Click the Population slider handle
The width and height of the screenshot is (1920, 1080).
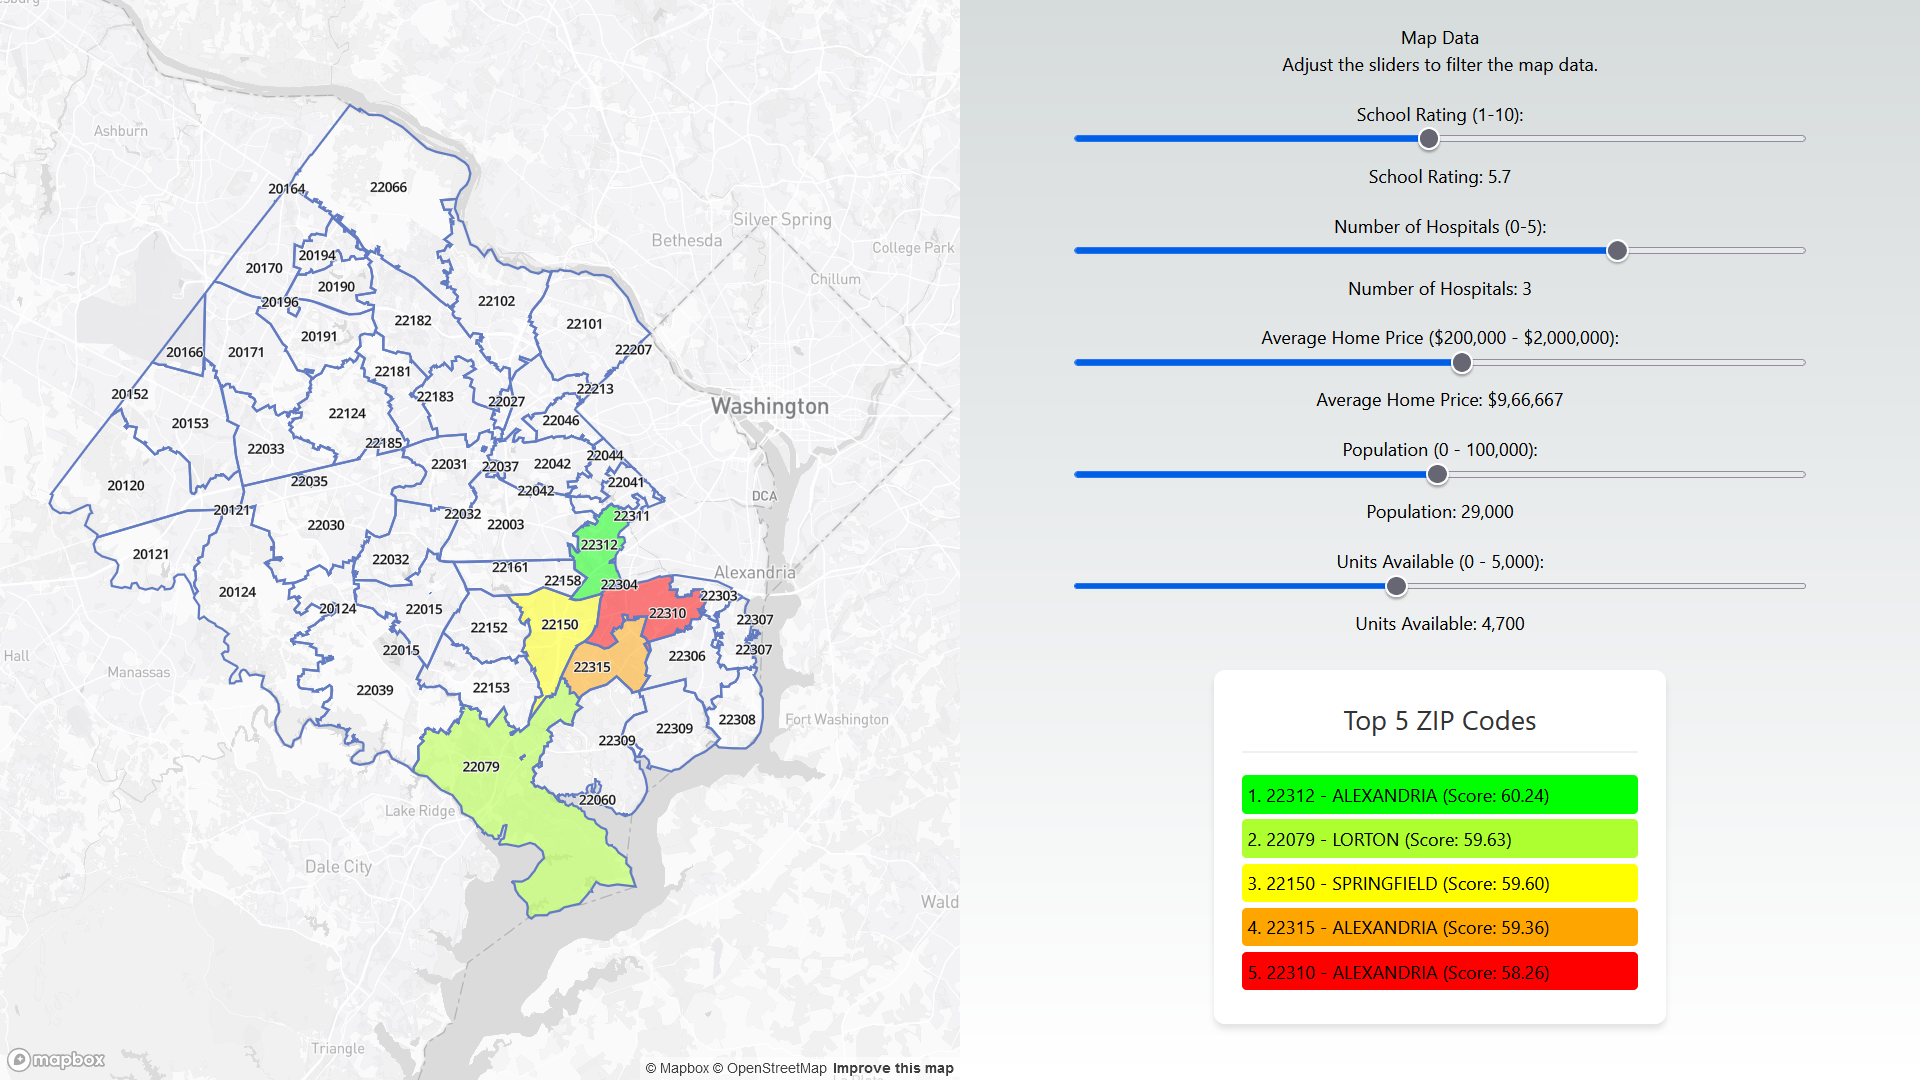point(1437,475)
